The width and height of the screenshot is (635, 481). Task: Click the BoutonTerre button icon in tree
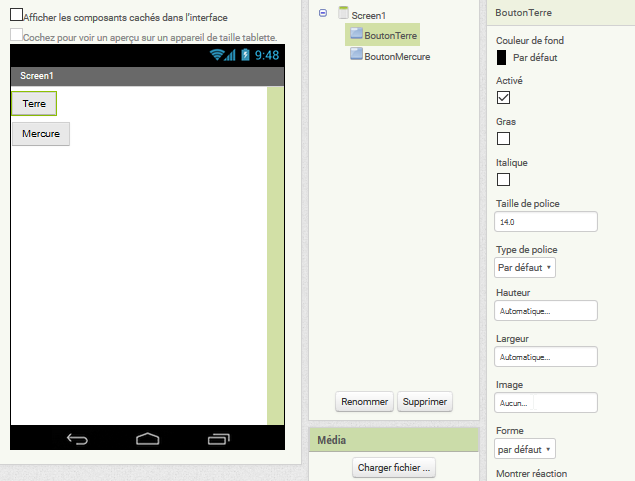(x=356, y=35)
